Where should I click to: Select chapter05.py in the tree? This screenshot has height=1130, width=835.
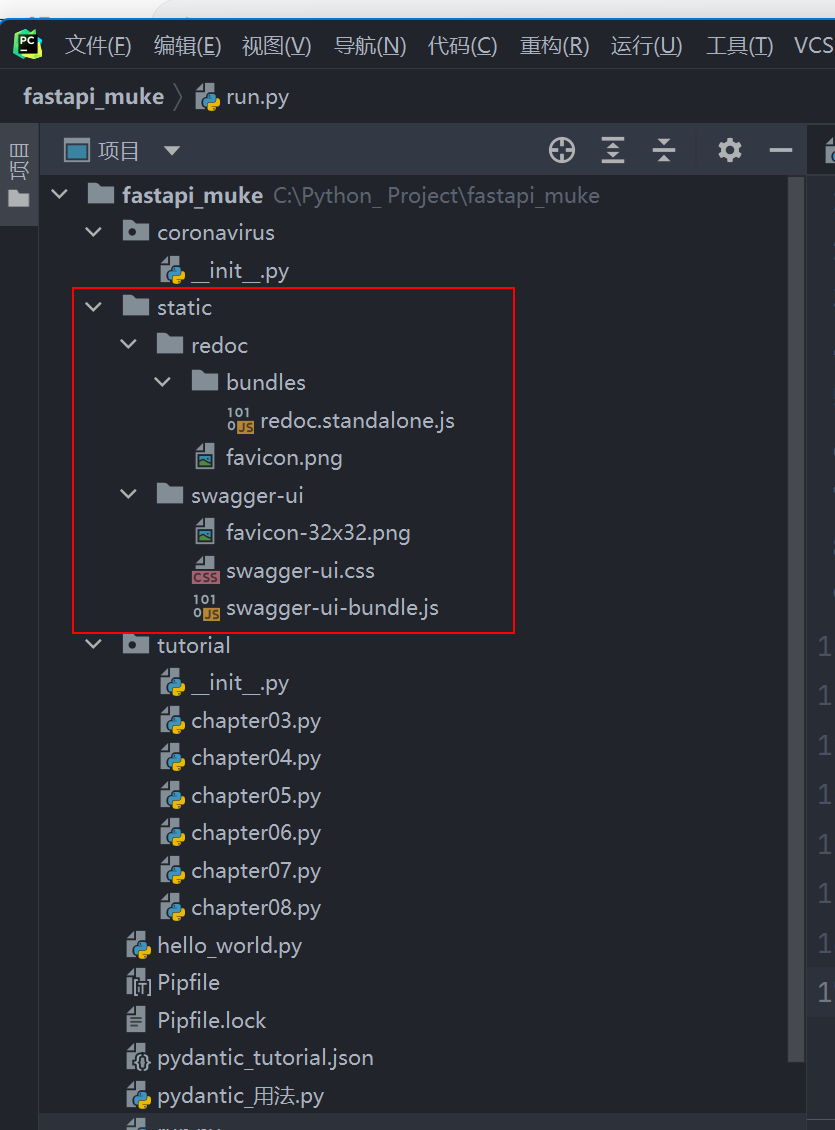click(x=256, y=796)
